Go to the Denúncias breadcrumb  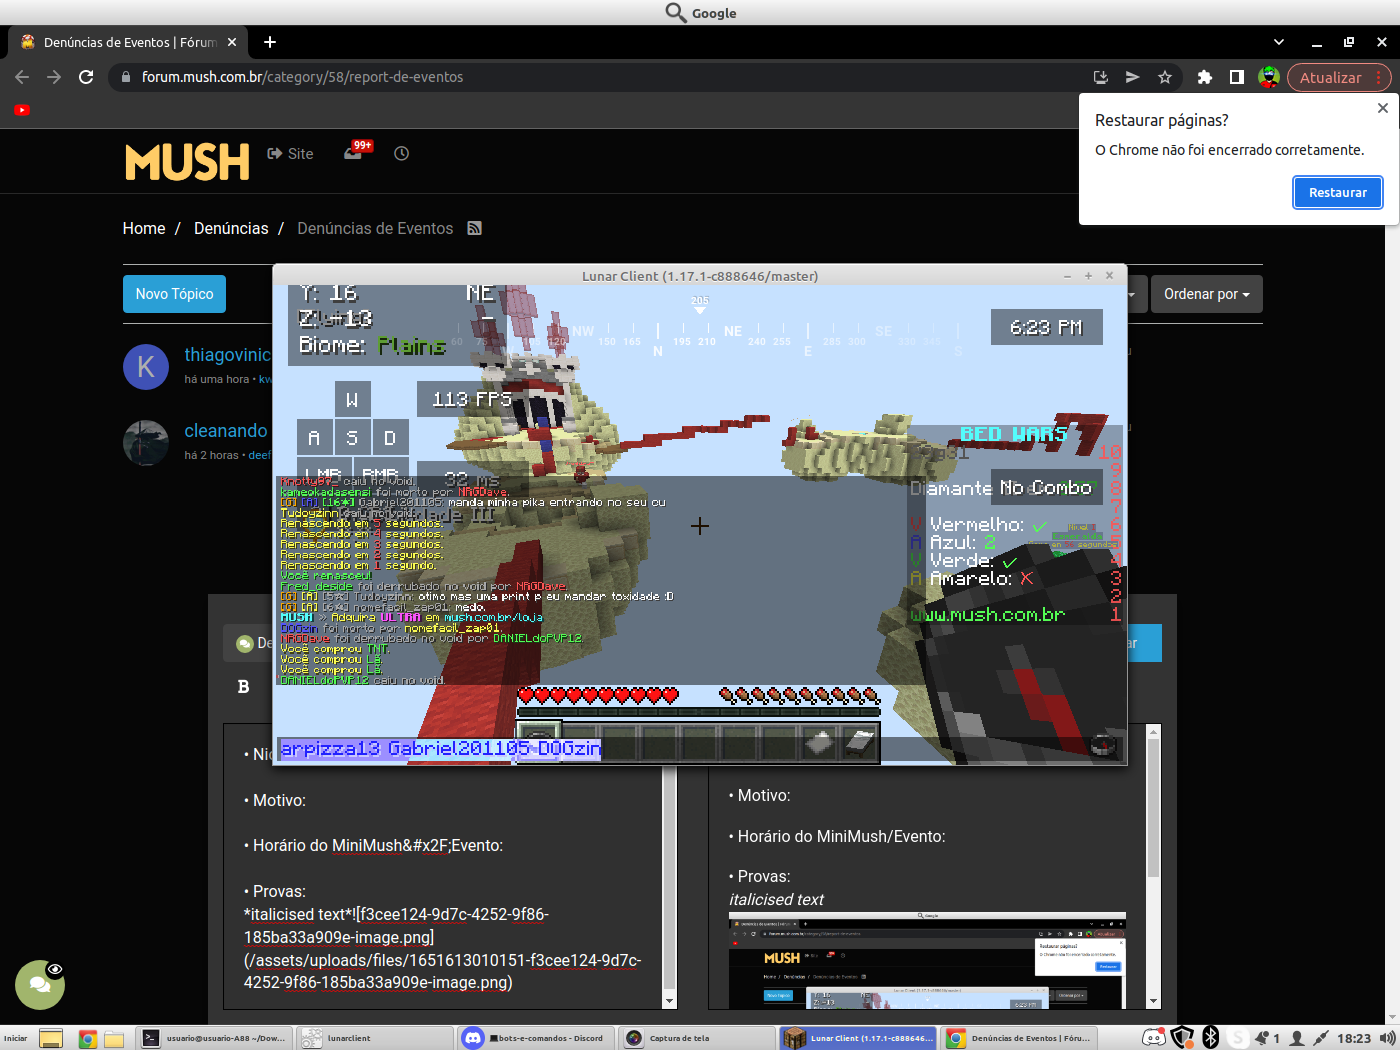pos(231,228)
